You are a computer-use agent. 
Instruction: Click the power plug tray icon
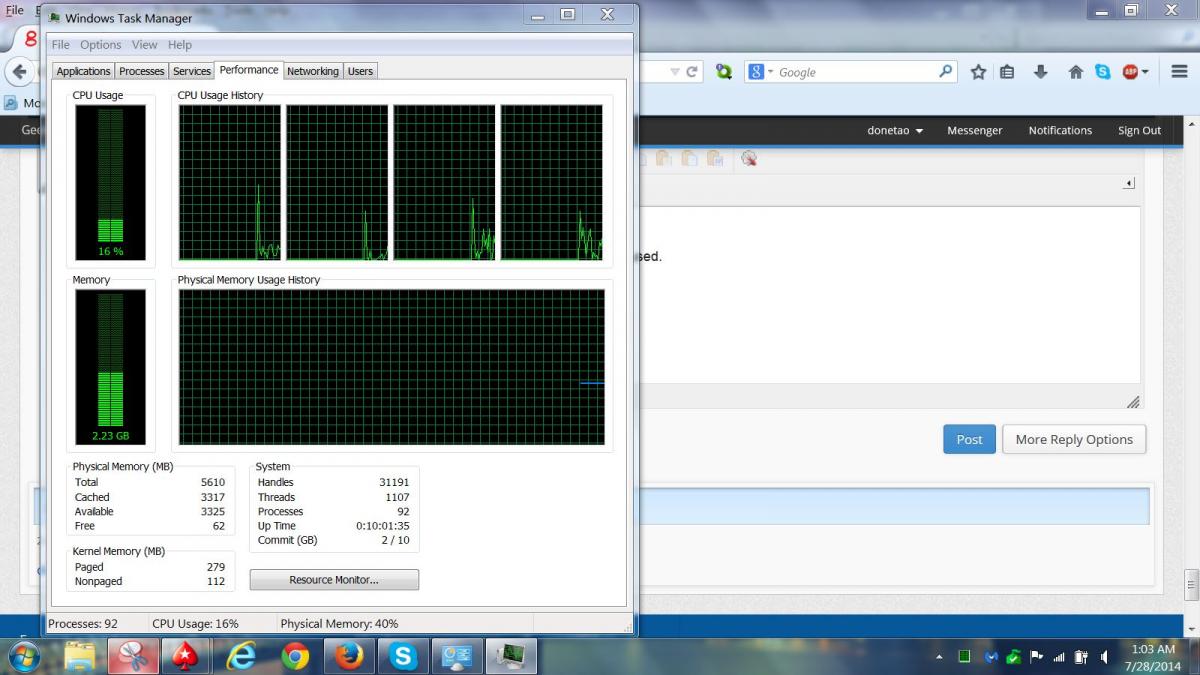(x=1082, y=657)
